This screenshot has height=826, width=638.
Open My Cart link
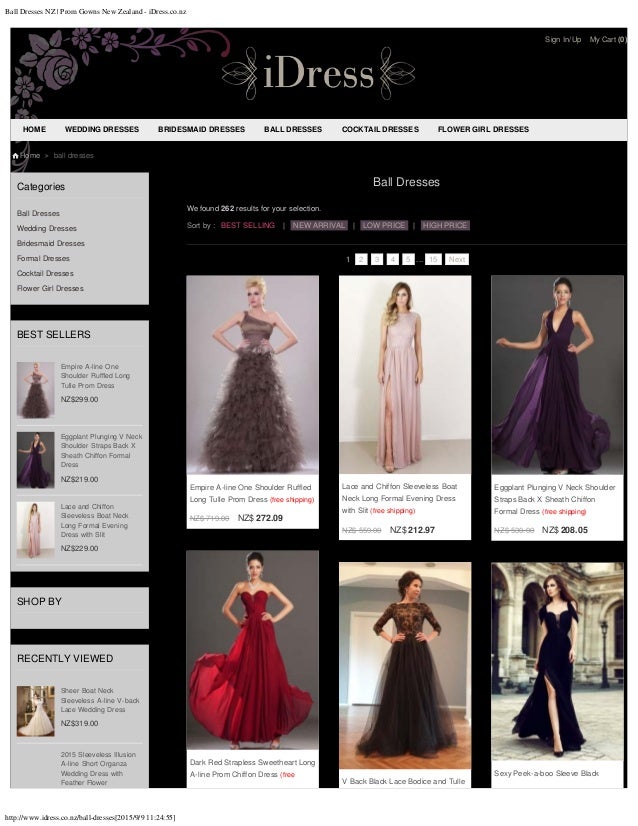(x=607, y=40)
